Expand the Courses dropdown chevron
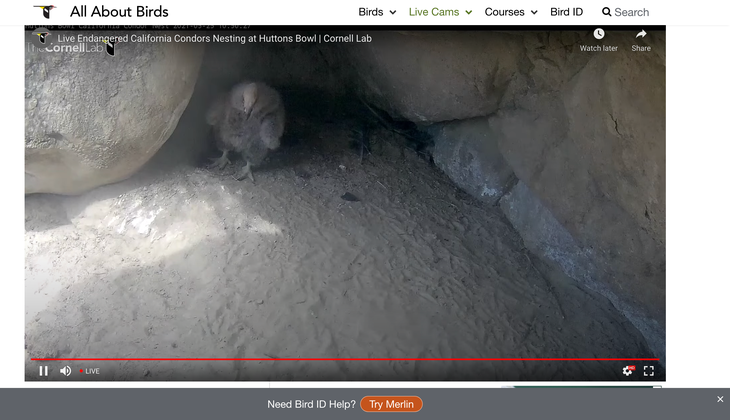Screen dimensions: 730x420 [x=534, y=13]
